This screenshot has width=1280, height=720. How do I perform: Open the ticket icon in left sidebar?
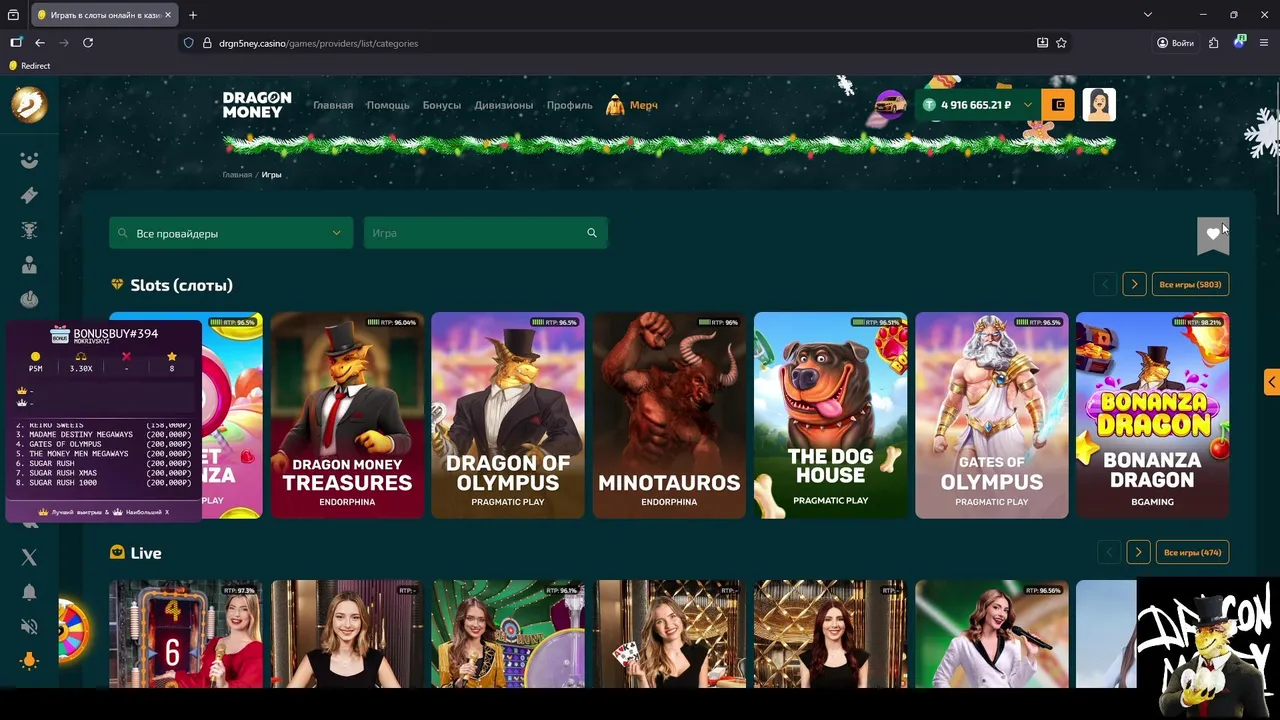tap(29, 195)
